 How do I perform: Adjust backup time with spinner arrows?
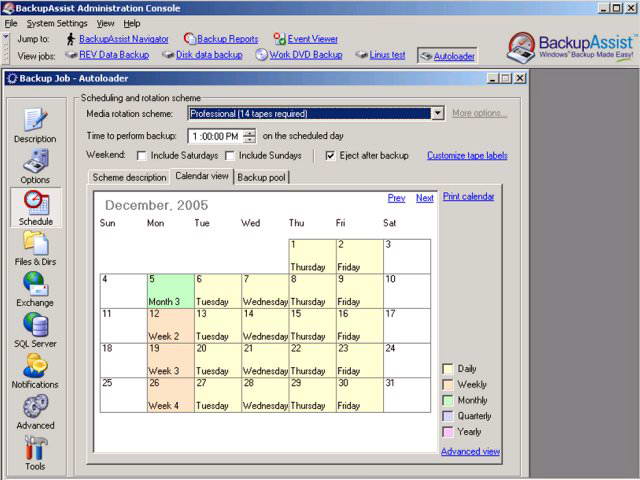[249, 136]
